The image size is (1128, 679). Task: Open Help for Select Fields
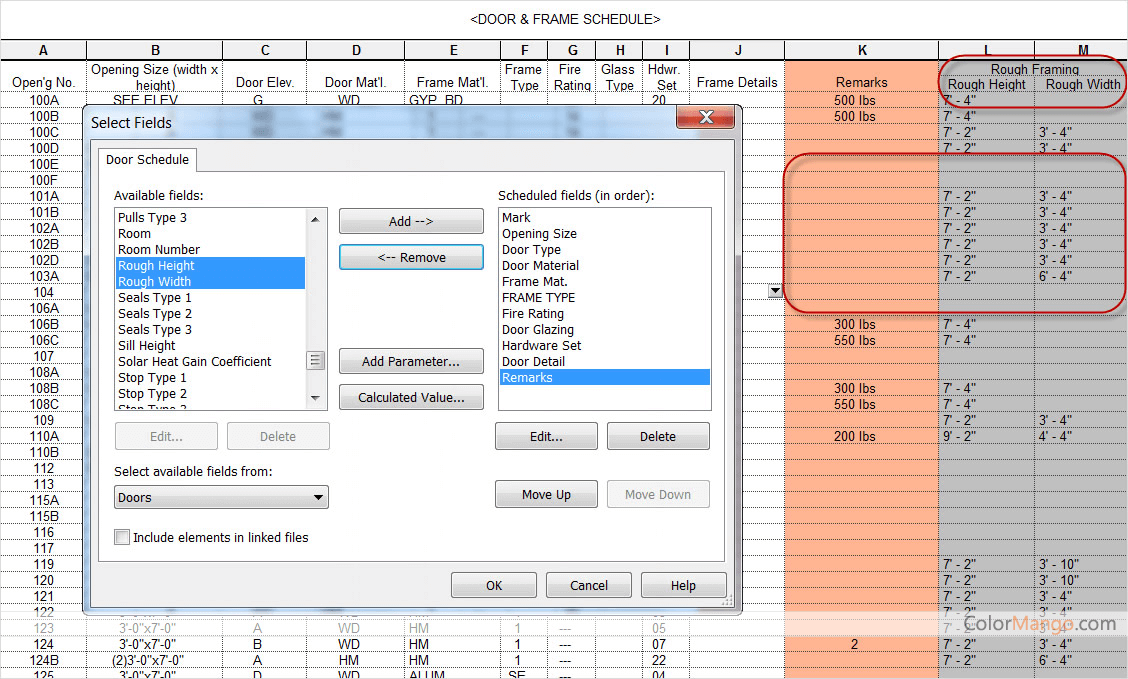pyautogui.click(x=683, y=585)
